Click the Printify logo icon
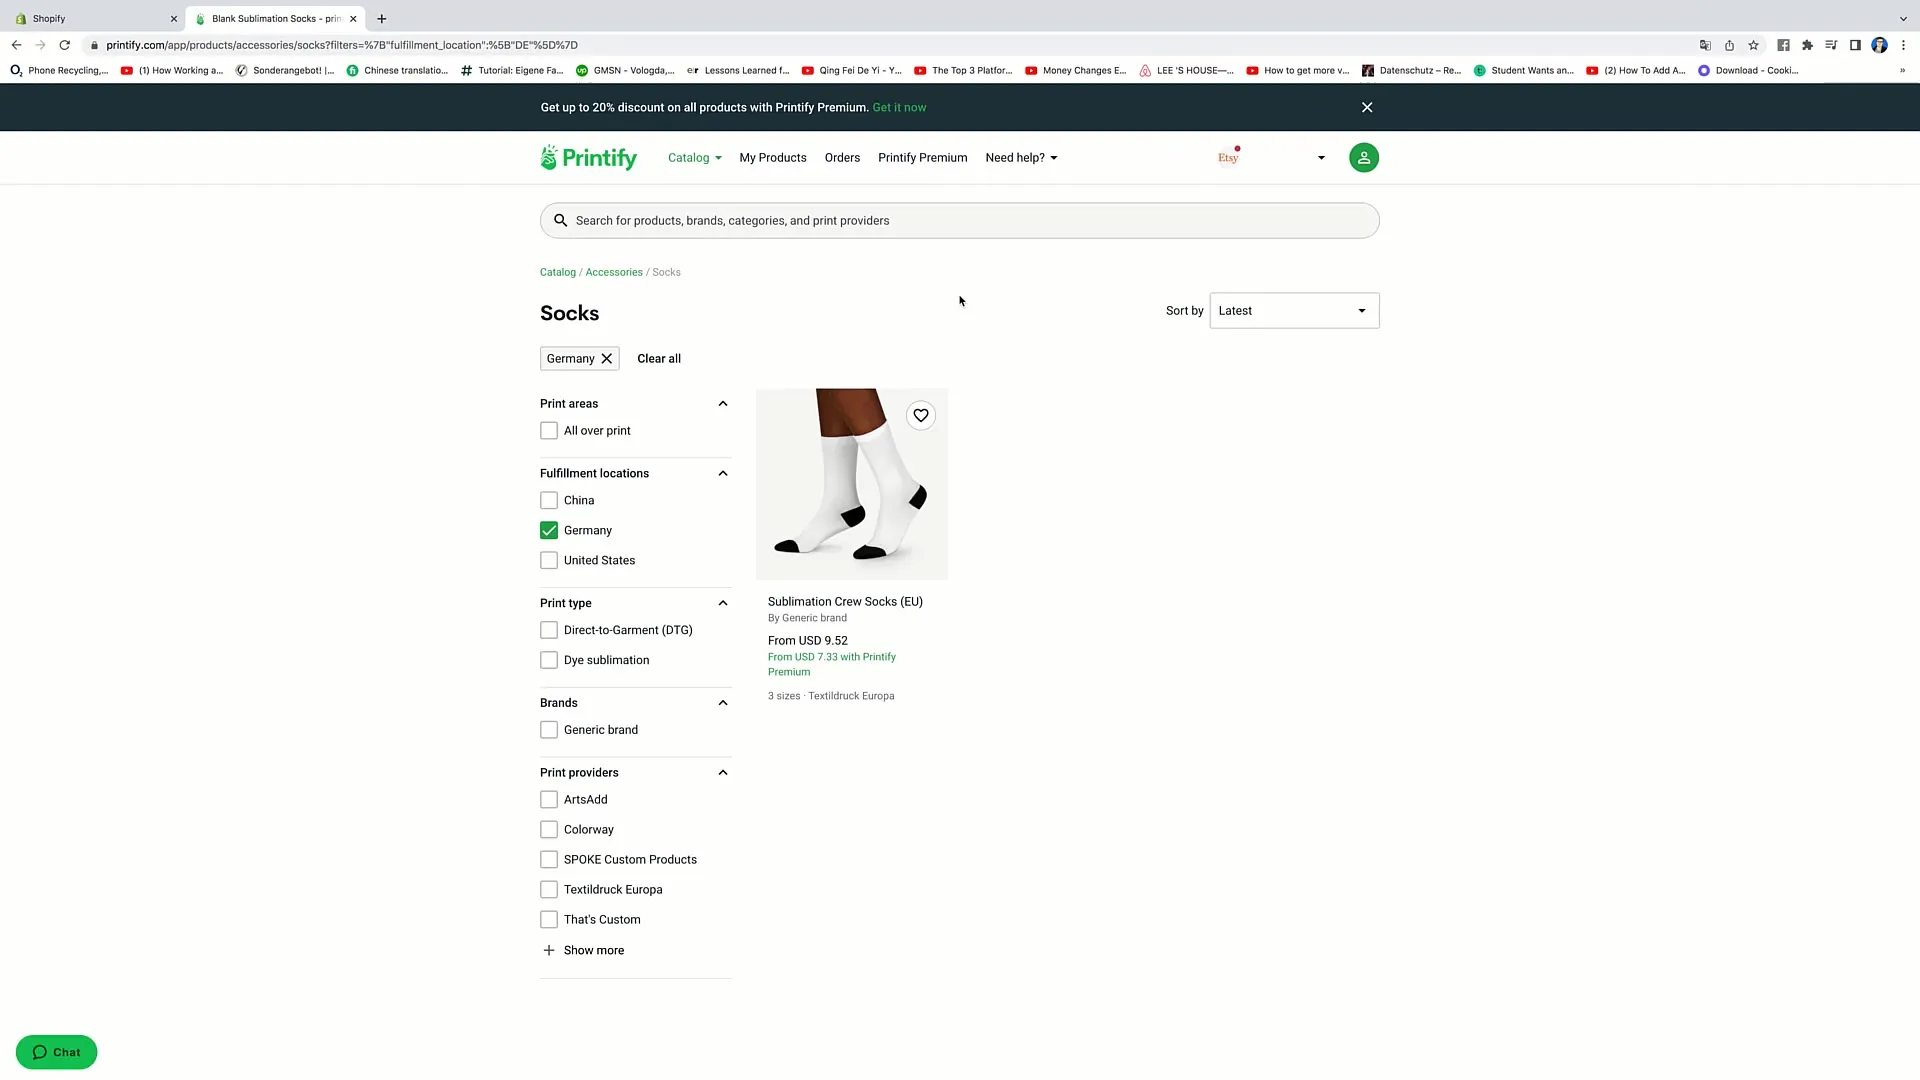Viewport: 1920px width, 1080px height. pos(547,157)
